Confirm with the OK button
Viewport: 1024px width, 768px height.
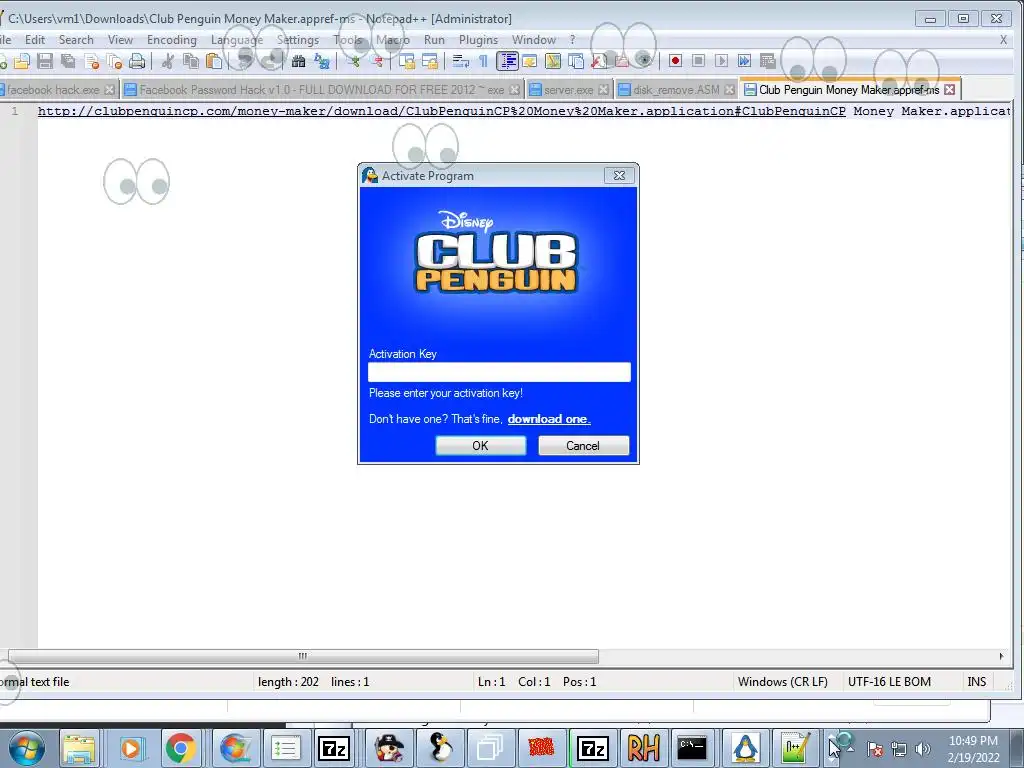pos(481,445)
